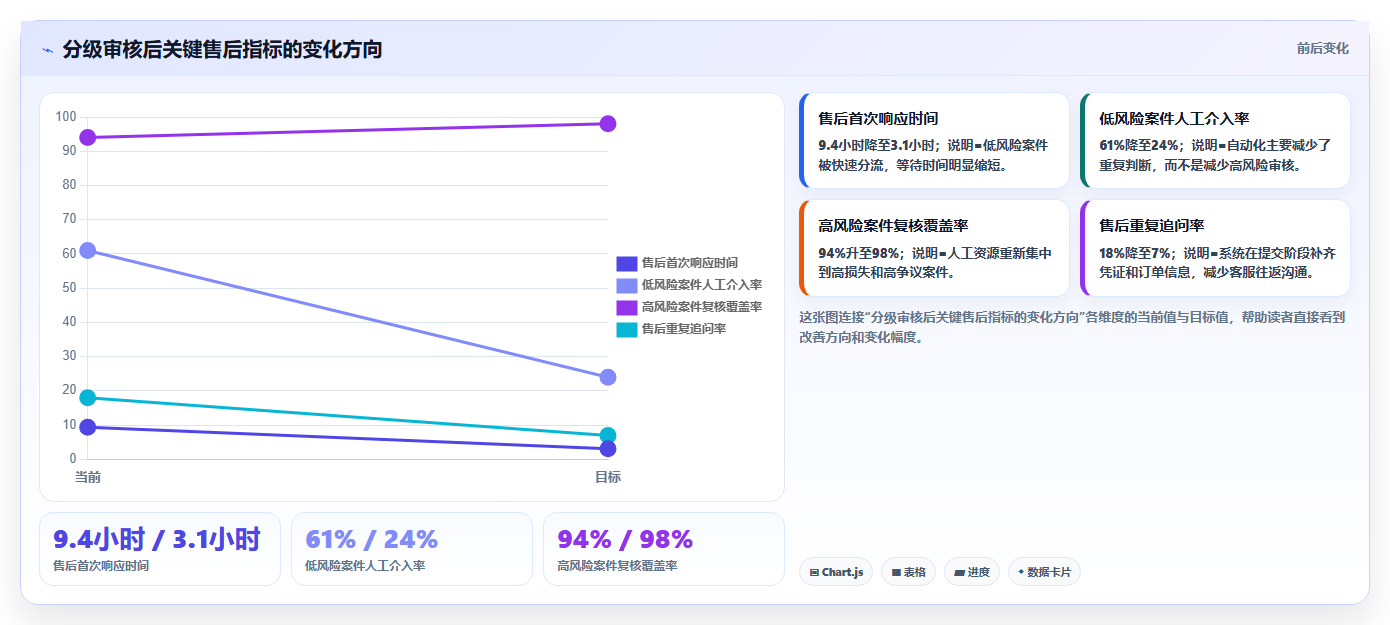Click the 售后重复追问率 legend label
Viewport: 1390px width, 625px height.
pos(684,329)
